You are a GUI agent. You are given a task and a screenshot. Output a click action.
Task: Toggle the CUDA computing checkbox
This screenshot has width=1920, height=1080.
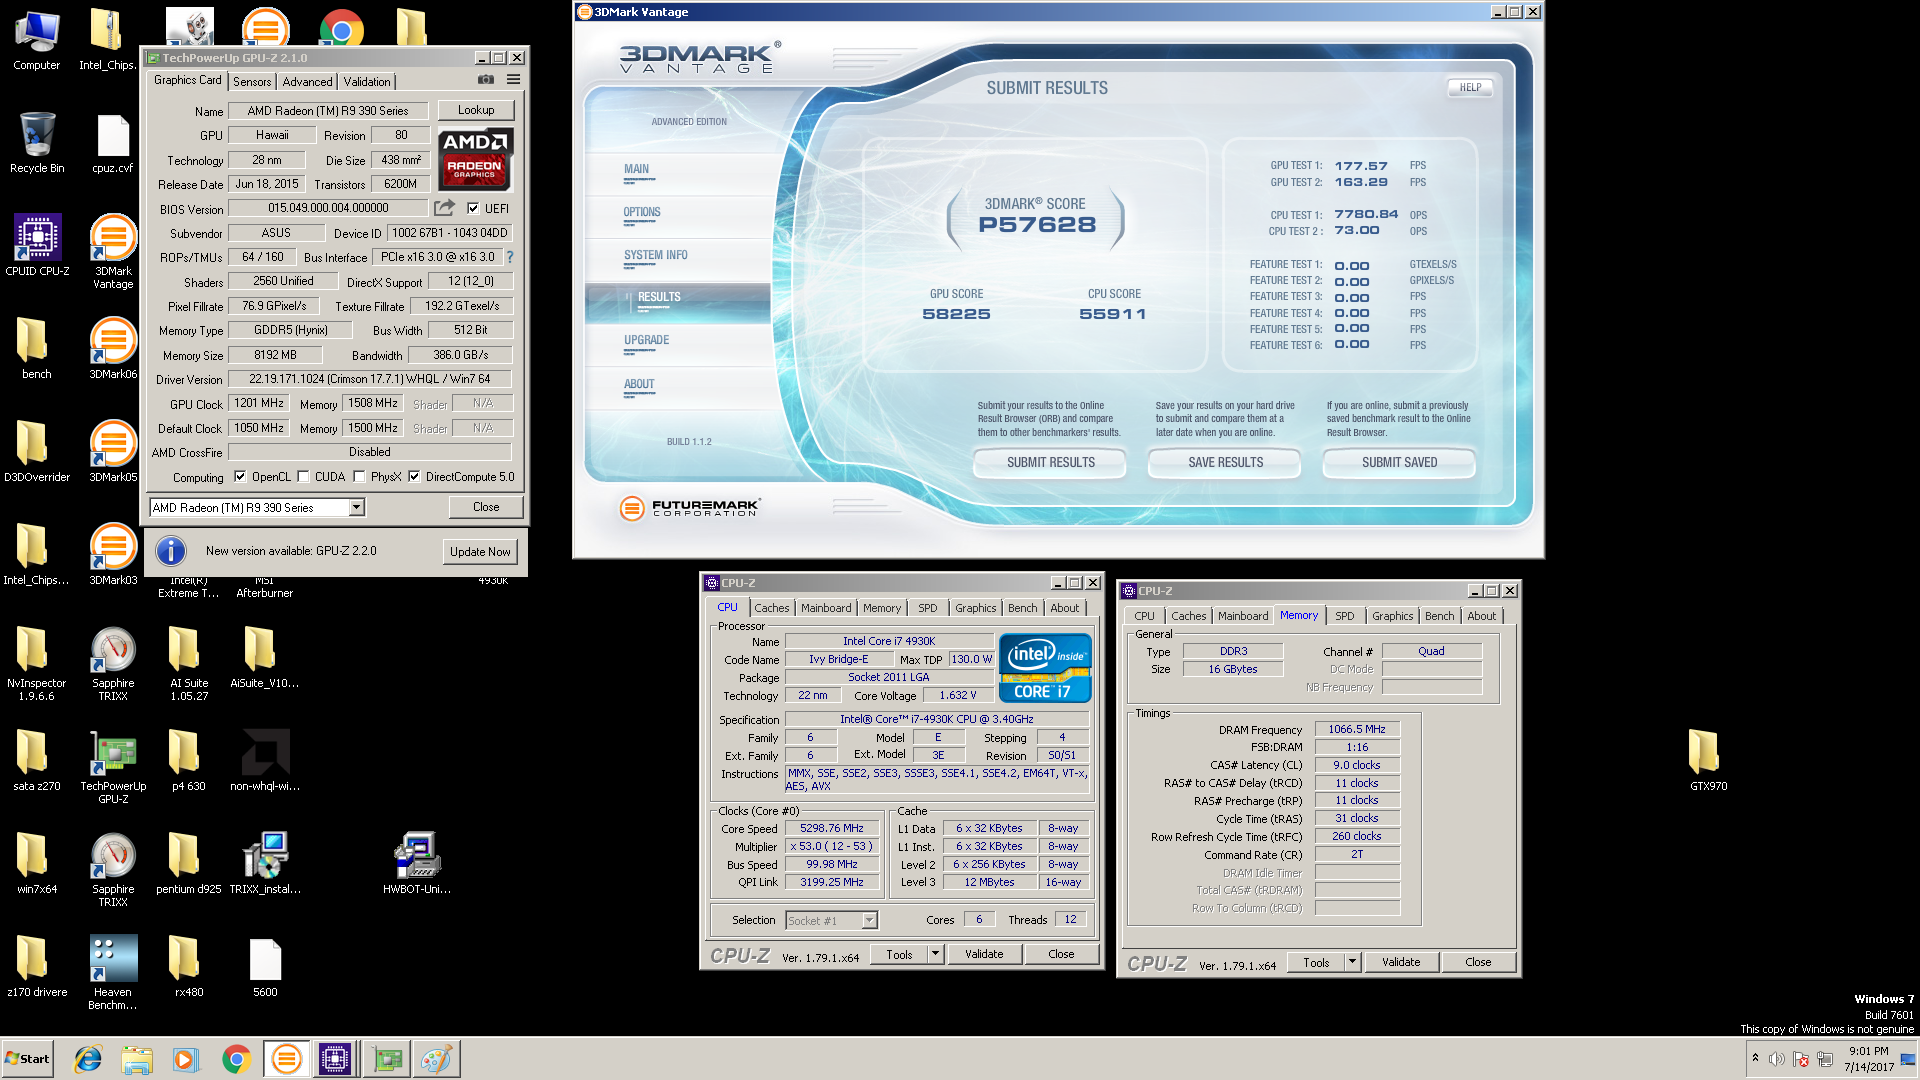click(303, 477)
